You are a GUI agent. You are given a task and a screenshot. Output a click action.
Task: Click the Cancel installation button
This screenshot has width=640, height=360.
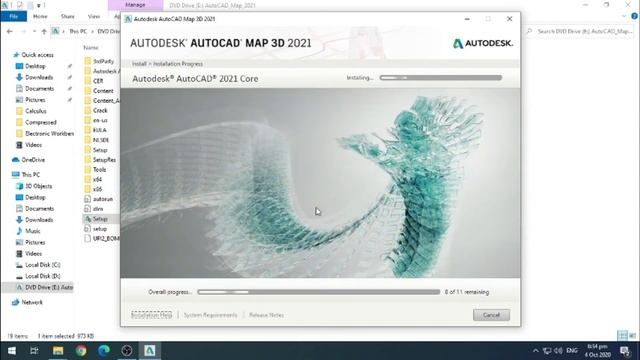point(491,315)
